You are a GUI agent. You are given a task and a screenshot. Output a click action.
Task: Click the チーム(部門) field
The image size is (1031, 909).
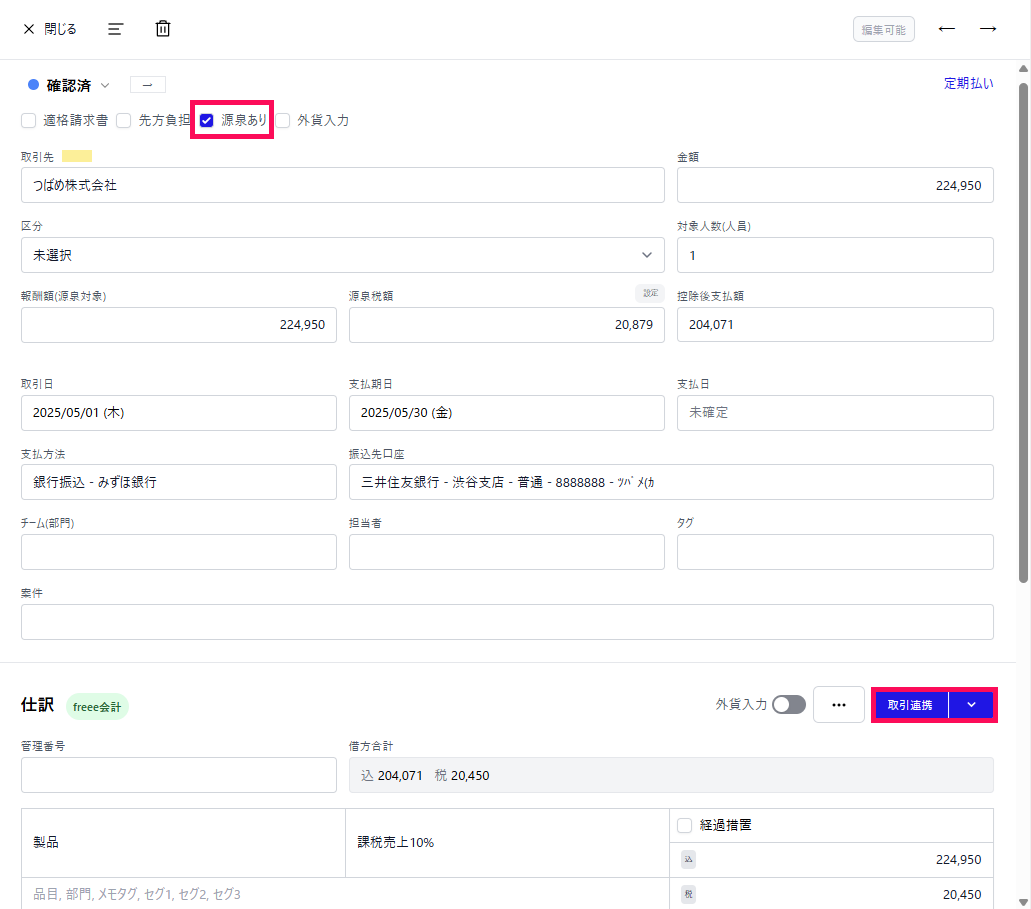[x=179, y=552]
